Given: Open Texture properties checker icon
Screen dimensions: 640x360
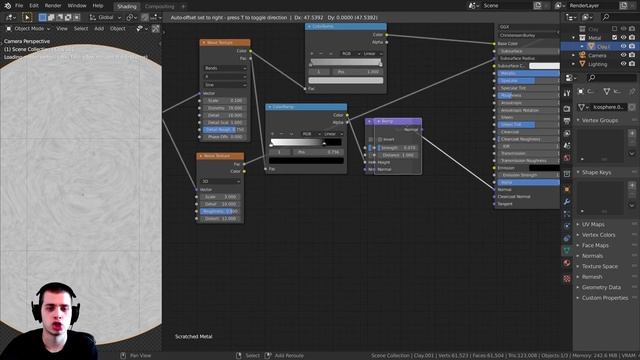Looking at the screenshot, I should 567,278.
